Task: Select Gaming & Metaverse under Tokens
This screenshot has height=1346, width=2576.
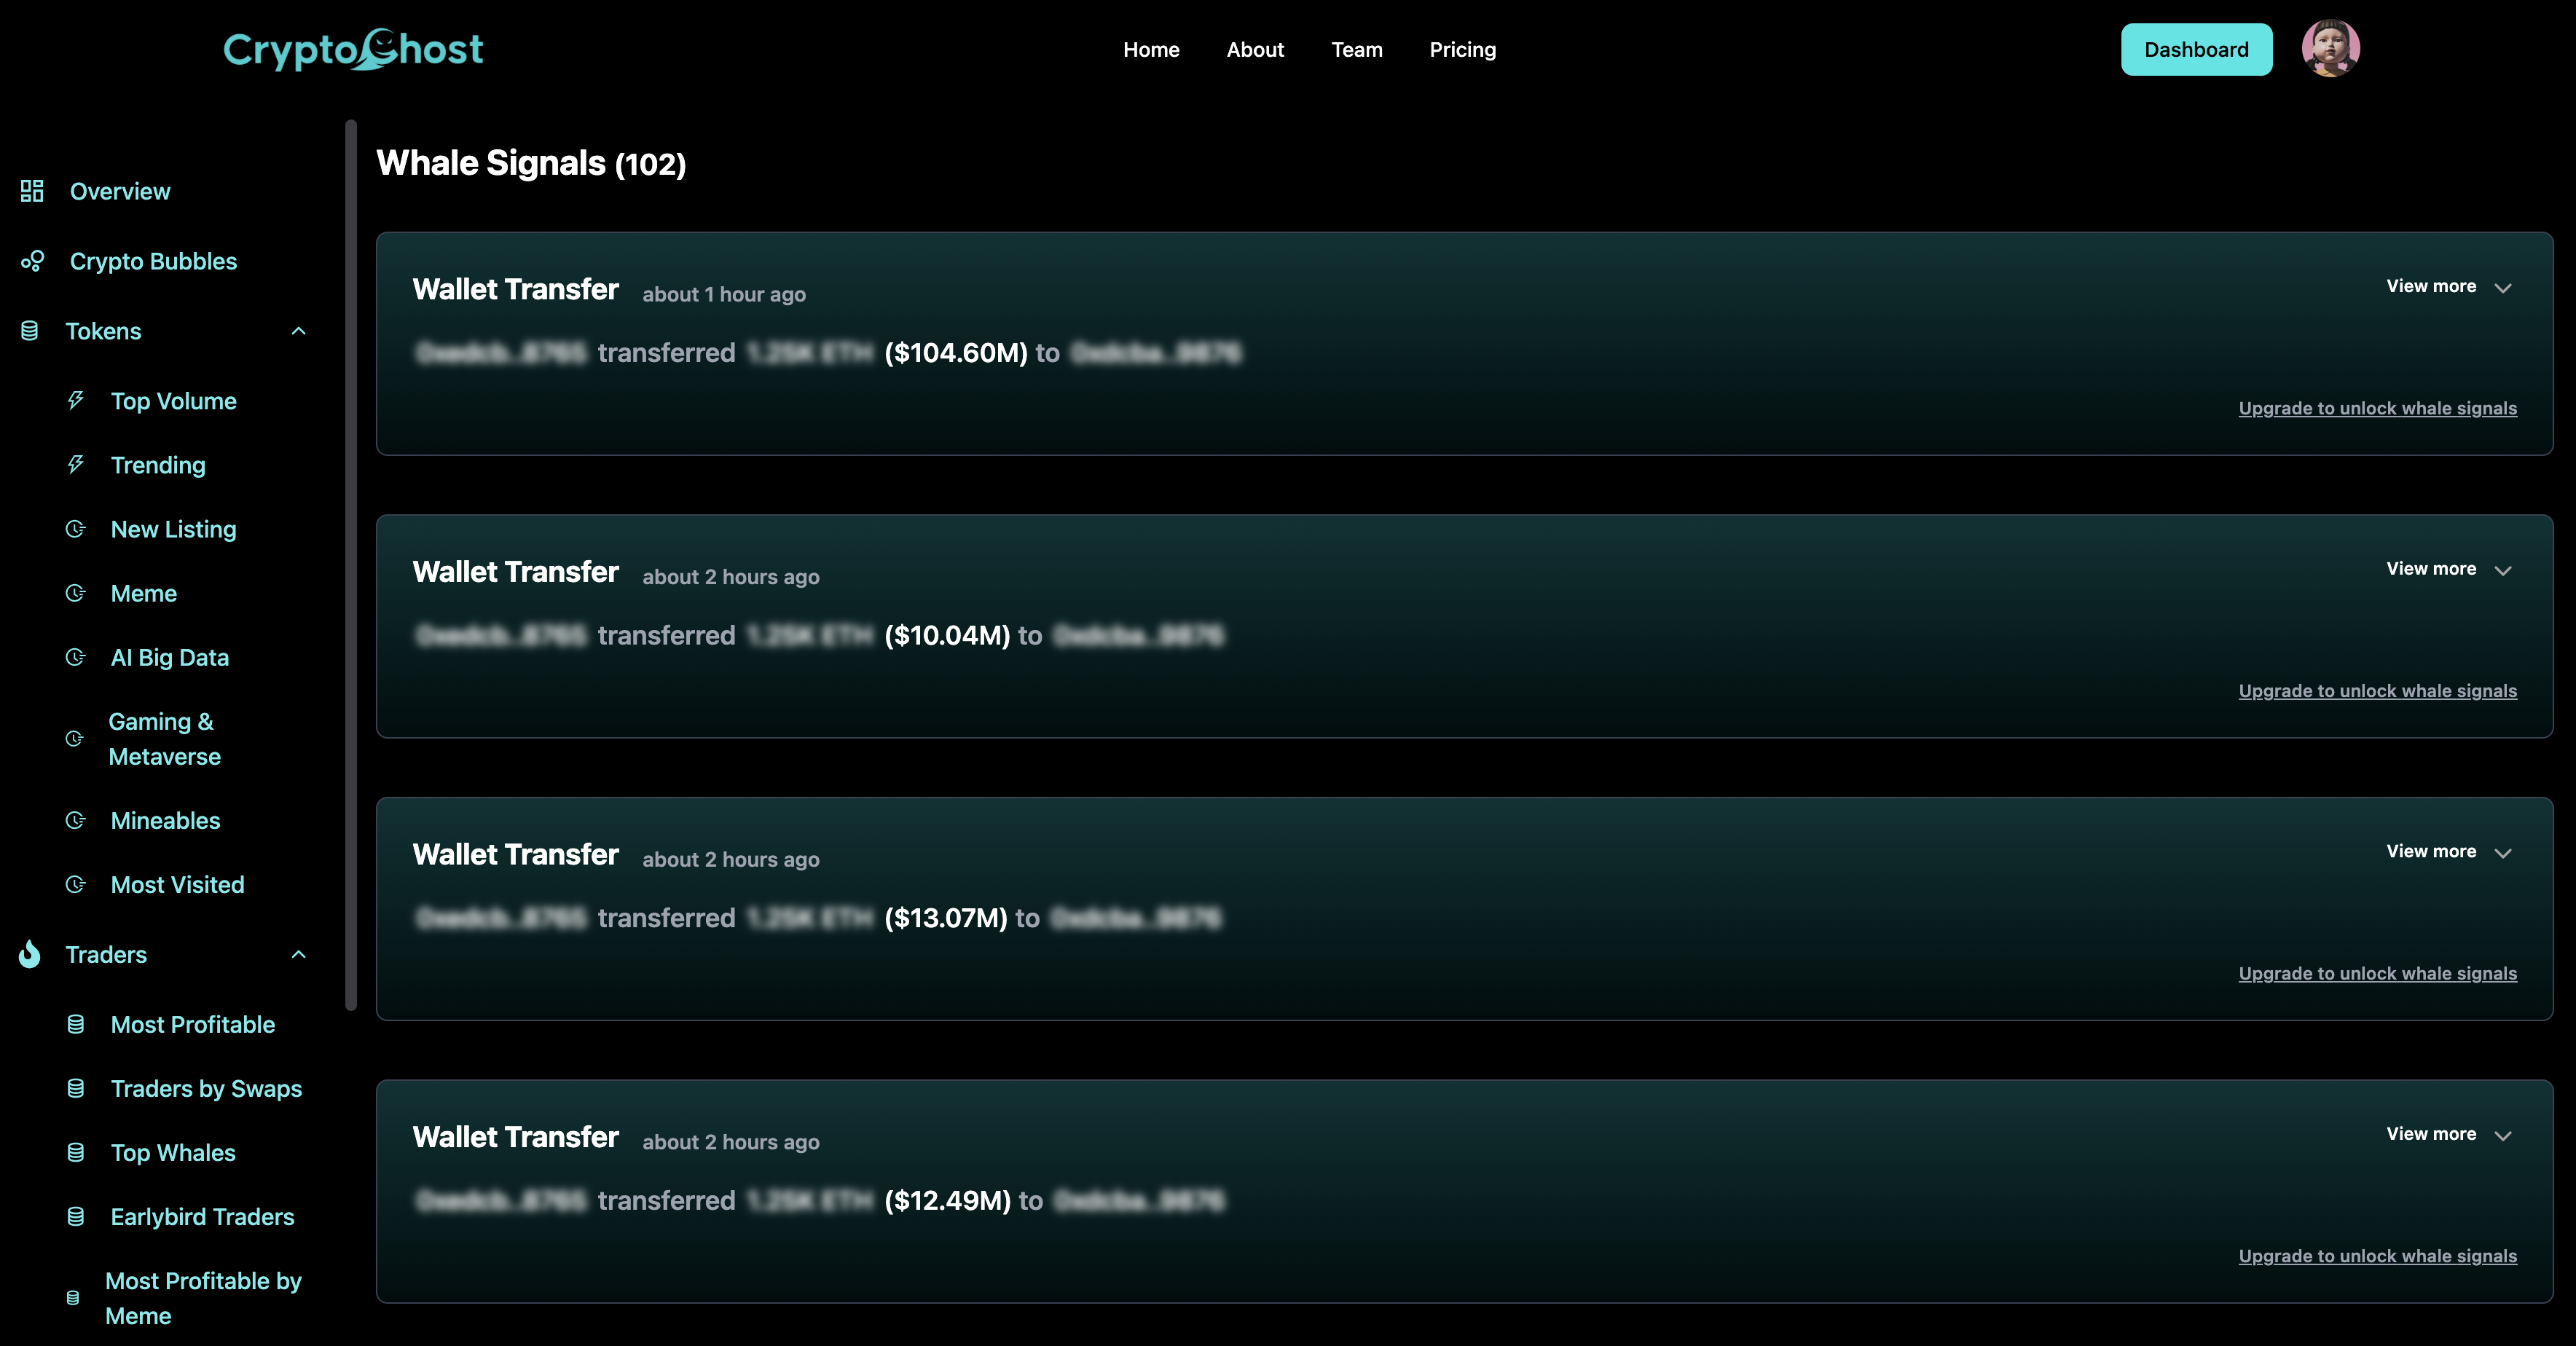Action: point(164,739)
